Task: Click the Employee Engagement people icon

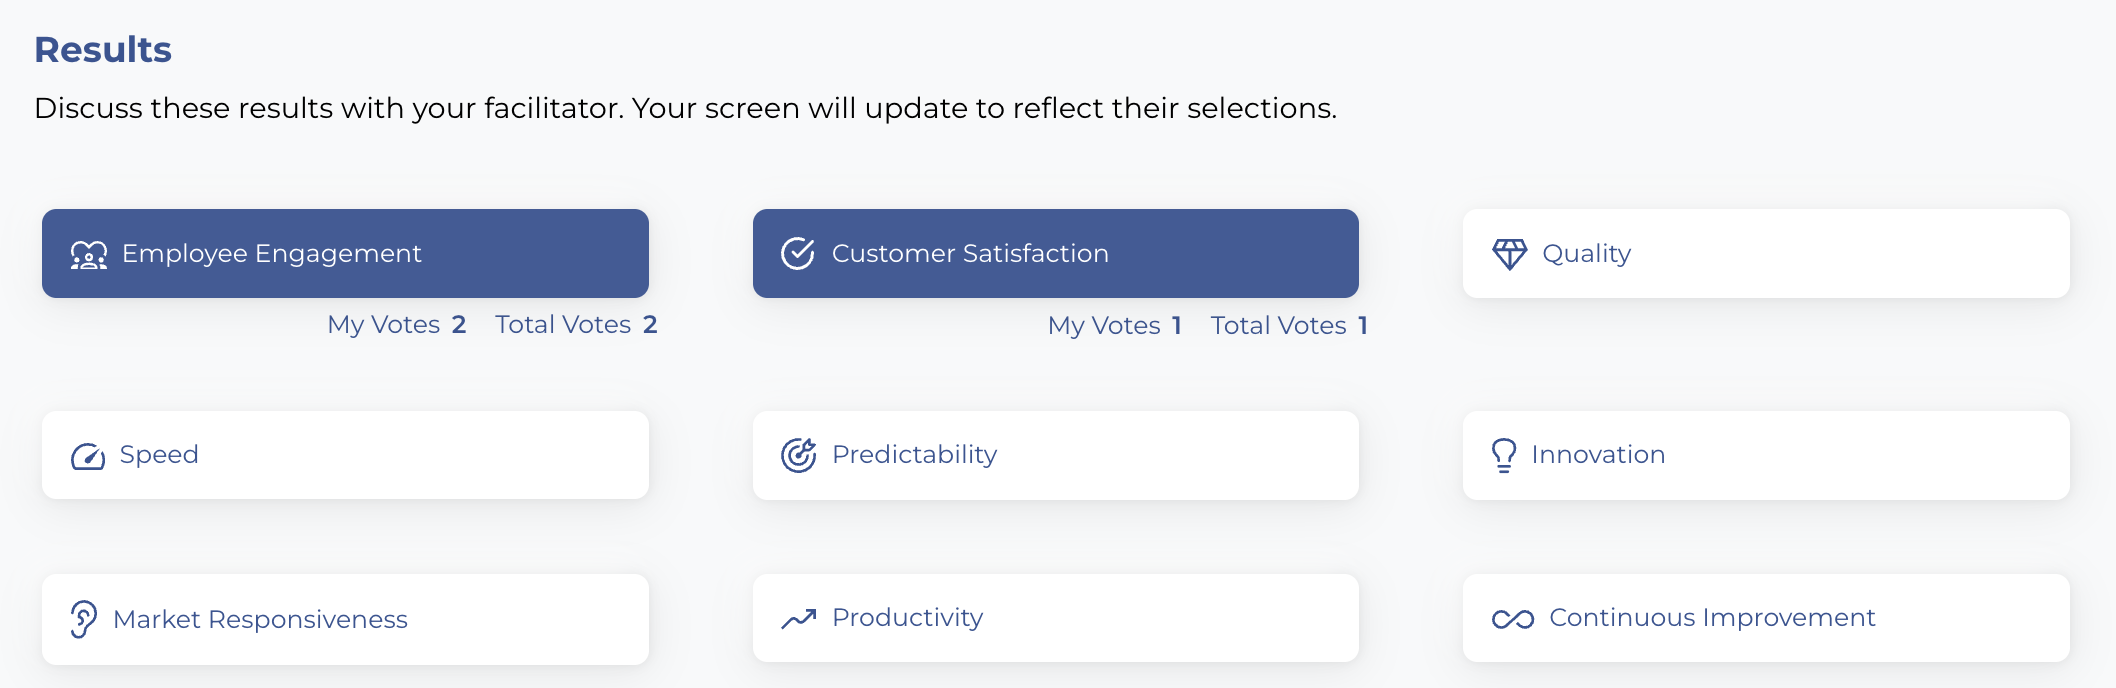Action: click(x=88, y=255)
